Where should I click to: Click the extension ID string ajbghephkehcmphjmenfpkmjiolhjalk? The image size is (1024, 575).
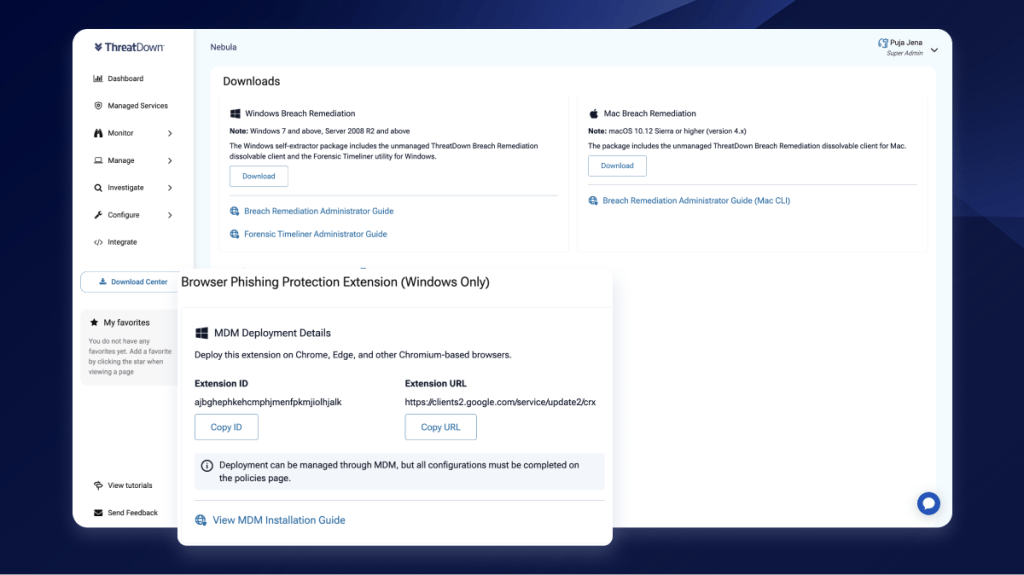tap(268, 402)
